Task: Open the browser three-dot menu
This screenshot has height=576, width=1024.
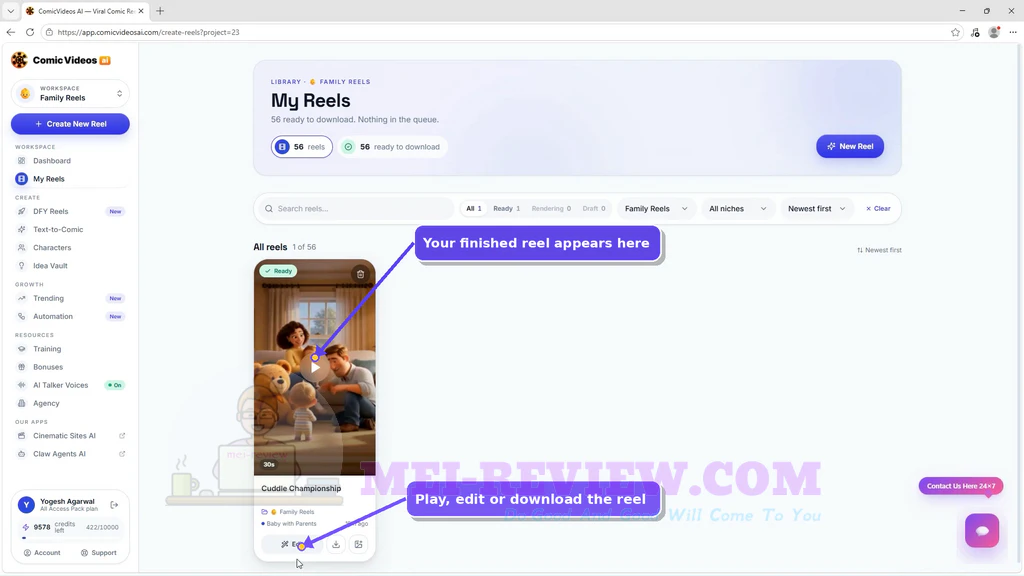Action: (1013, 32)
